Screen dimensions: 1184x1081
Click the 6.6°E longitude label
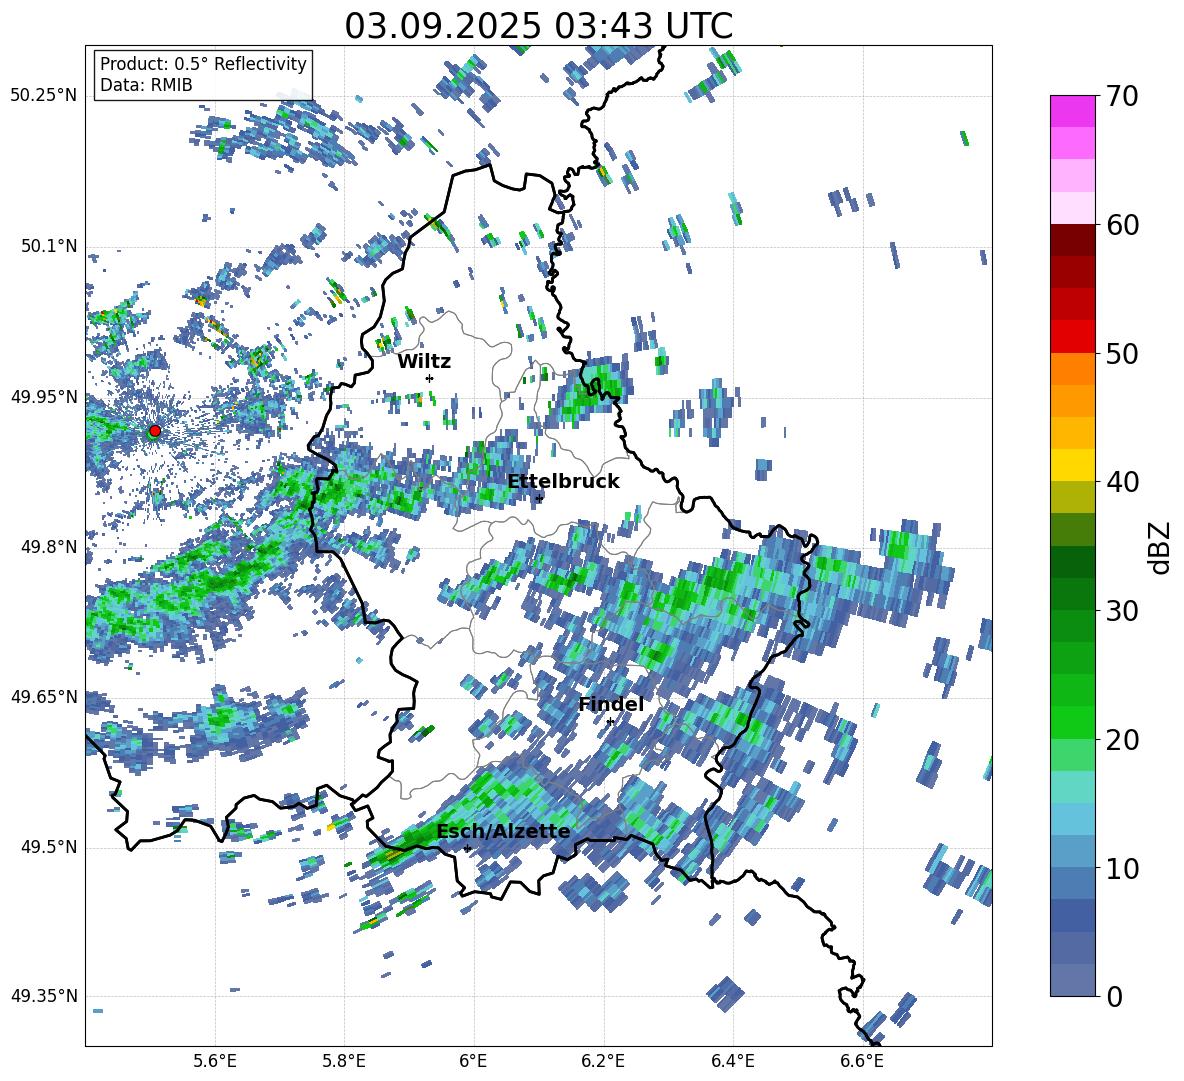point(862,1061)
